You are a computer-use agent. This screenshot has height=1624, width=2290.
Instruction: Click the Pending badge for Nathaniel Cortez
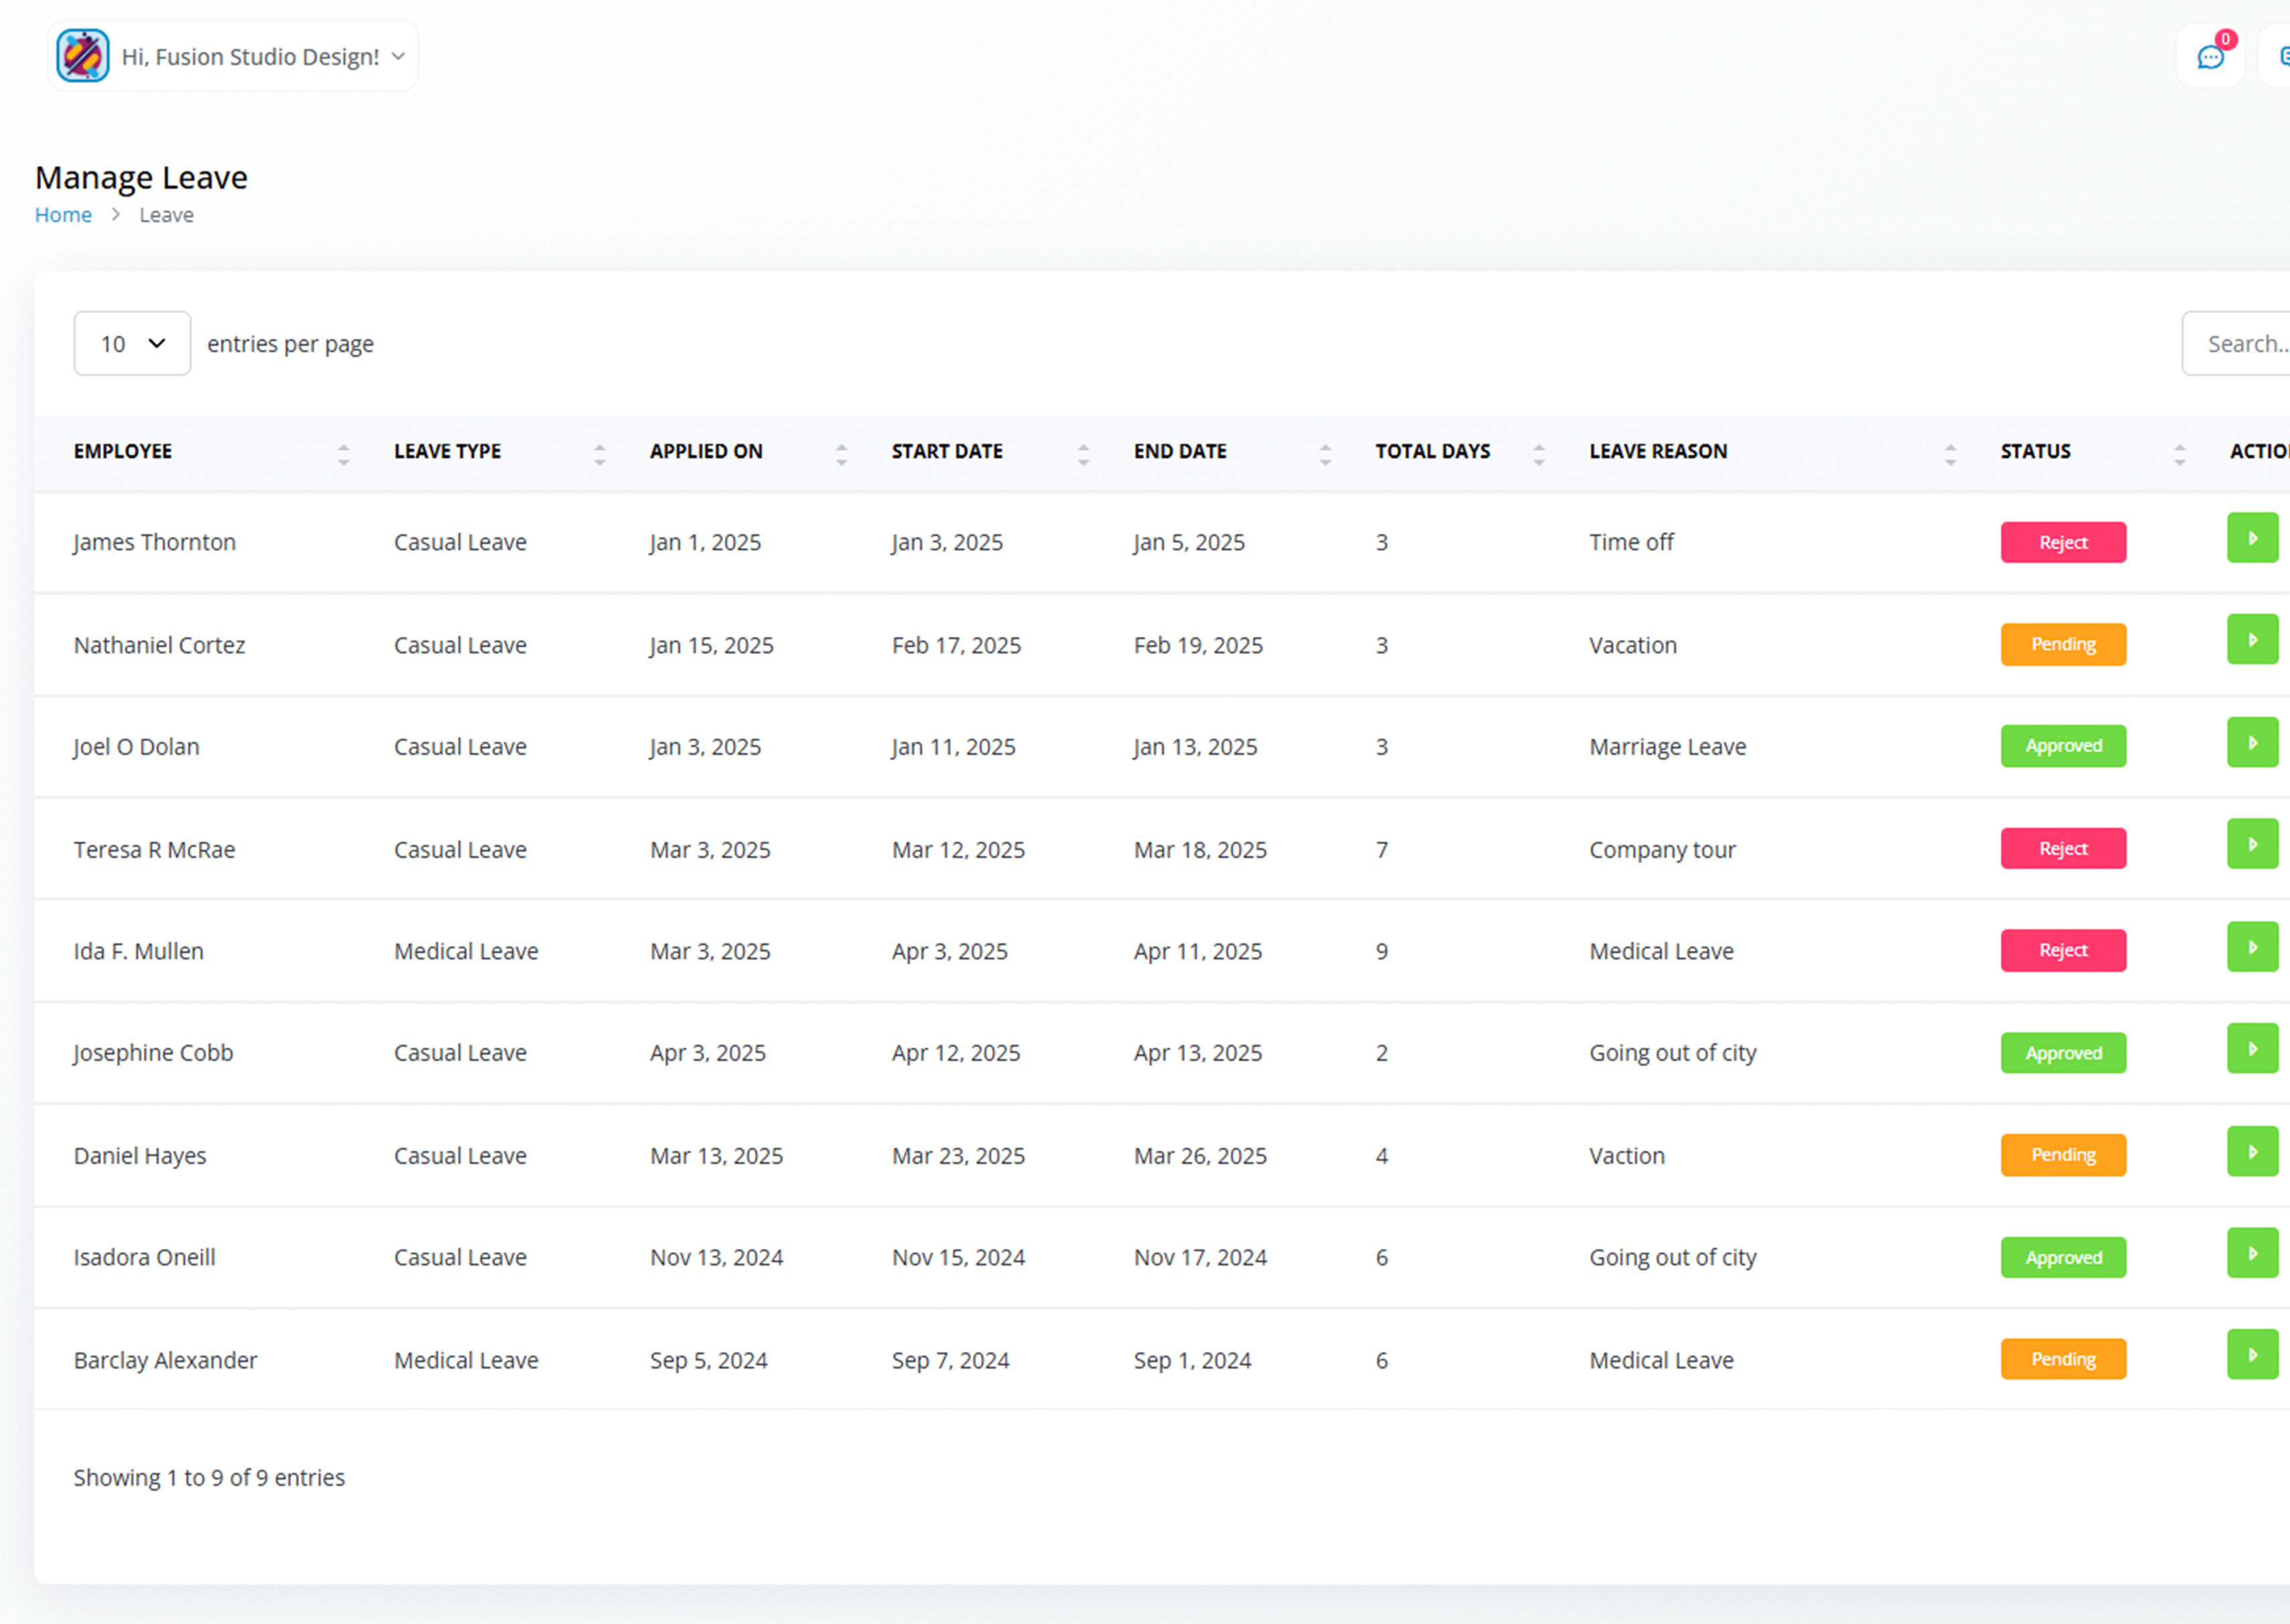(x=2063, y=645)
